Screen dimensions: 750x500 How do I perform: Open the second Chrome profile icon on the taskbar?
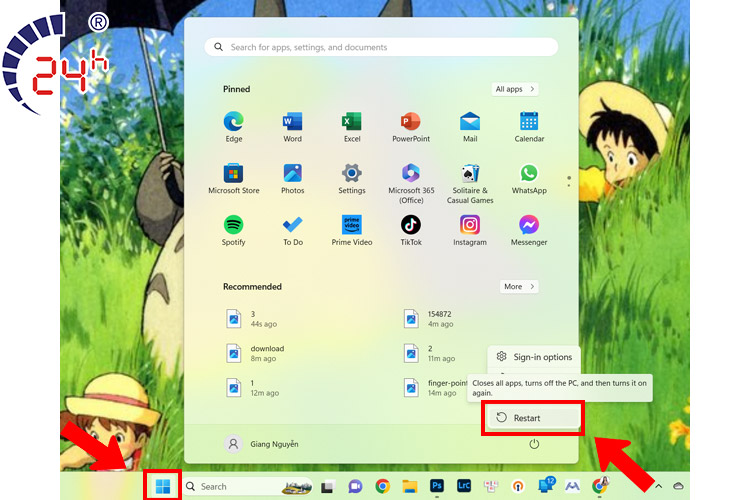(600, 485)
